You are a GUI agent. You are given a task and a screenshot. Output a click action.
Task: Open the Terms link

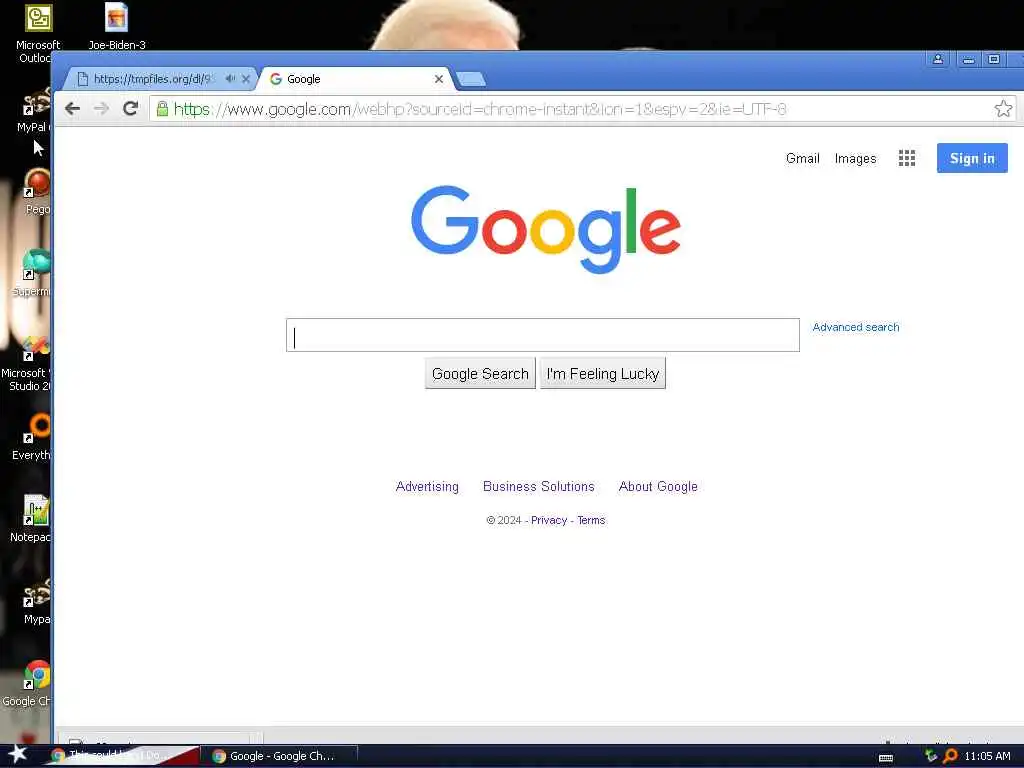[x=591, y=520]
